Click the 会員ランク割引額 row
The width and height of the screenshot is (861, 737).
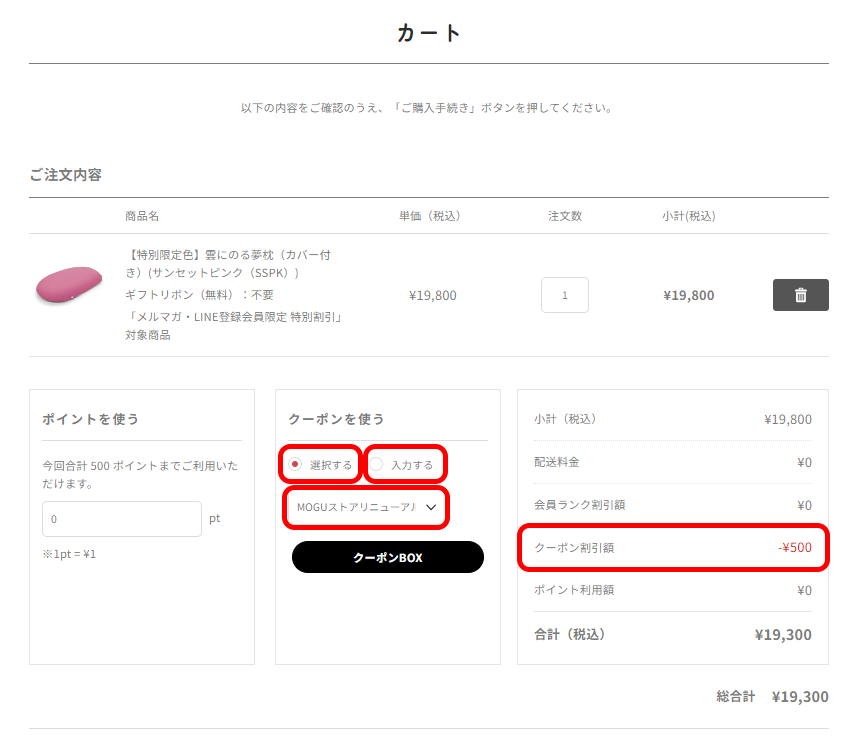(673, 505)
